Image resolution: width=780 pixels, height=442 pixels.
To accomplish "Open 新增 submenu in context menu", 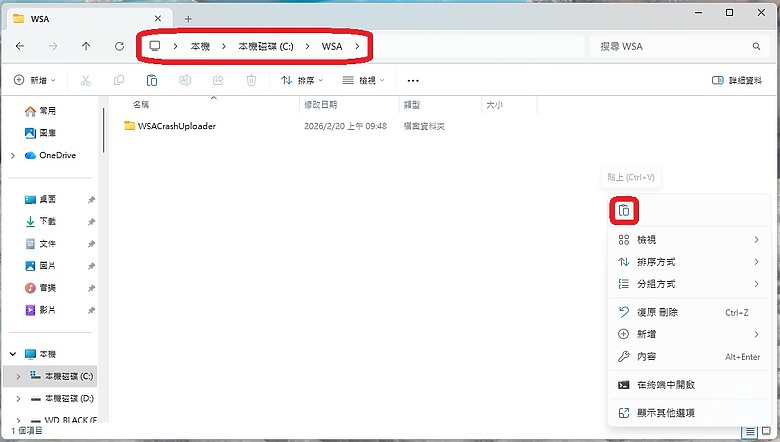I will pyautogui.click(x=689, y=334).
